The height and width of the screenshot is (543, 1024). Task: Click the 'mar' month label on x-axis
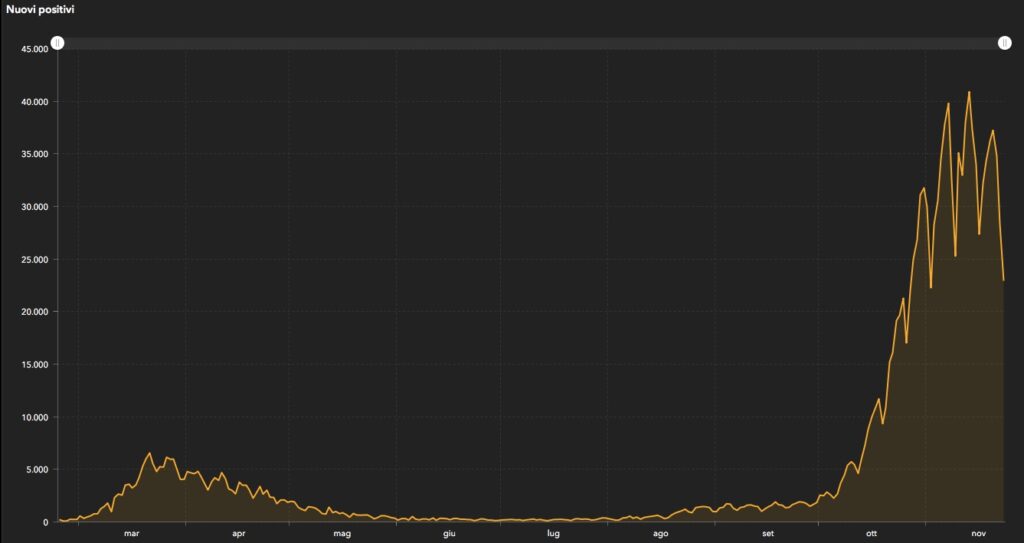[x=131, y=534]
